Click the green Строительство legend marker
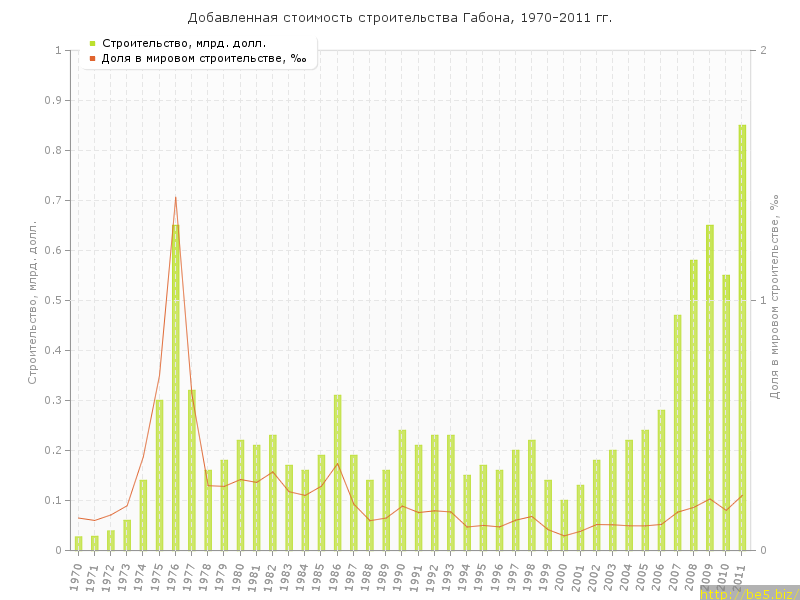This screenshot has width=800, height=600. (92, 43)
